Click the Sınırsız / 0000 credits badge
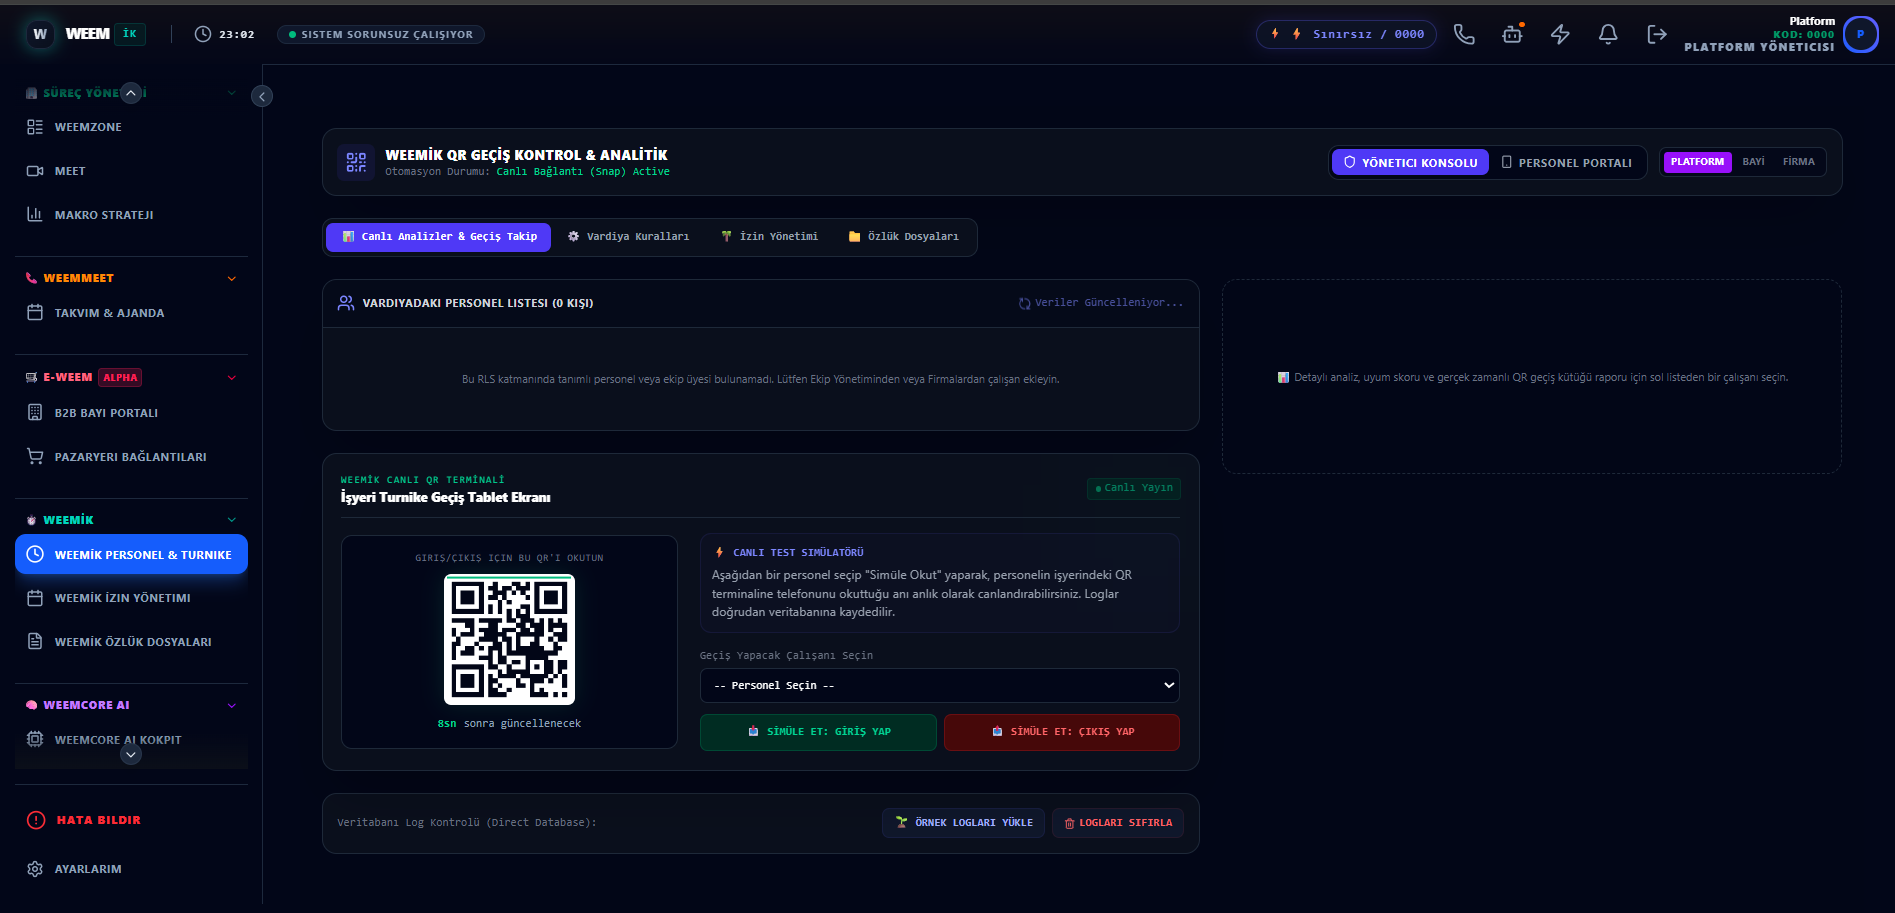Viewport: 1895px width, 913px height. pyautogui.click(x=1346, y=34)
